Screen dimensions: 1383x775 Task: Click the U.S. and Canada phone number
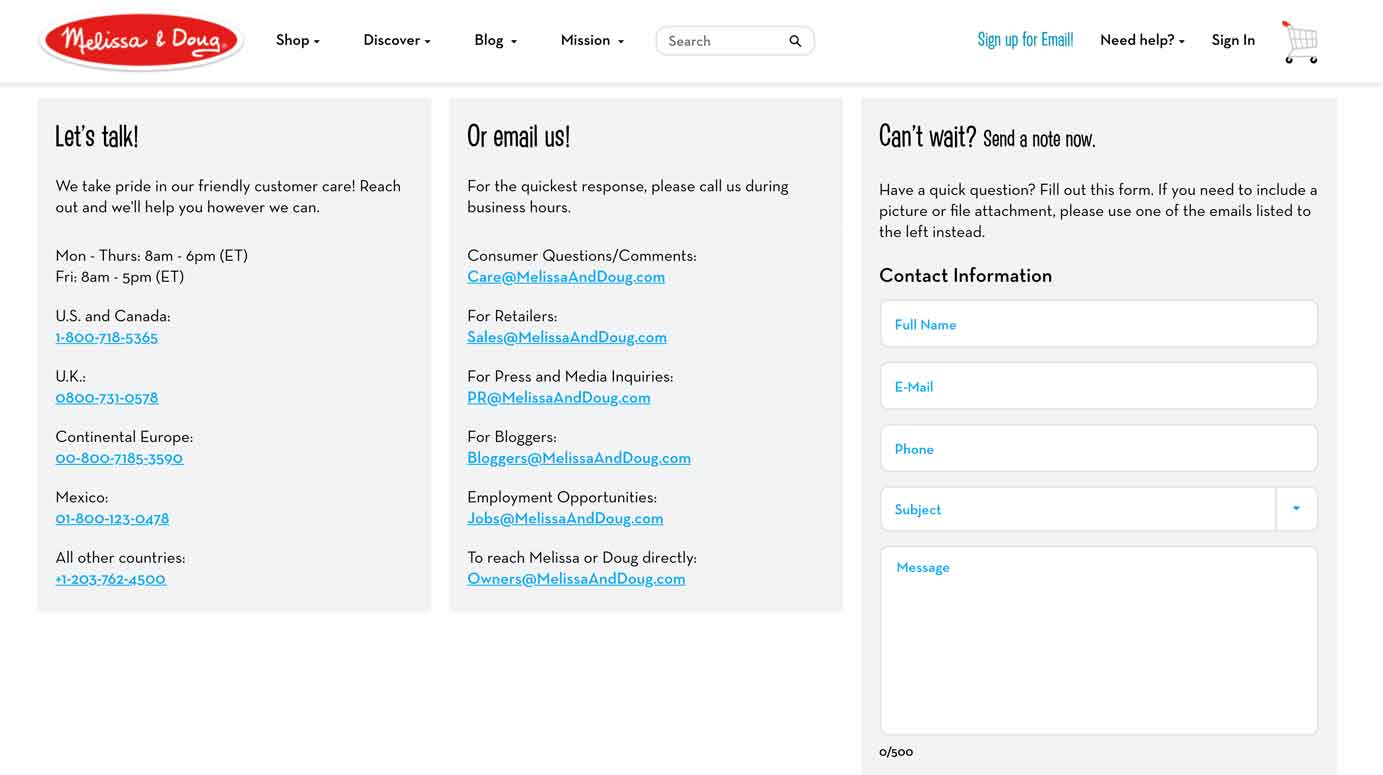click(x=107, y=338)
